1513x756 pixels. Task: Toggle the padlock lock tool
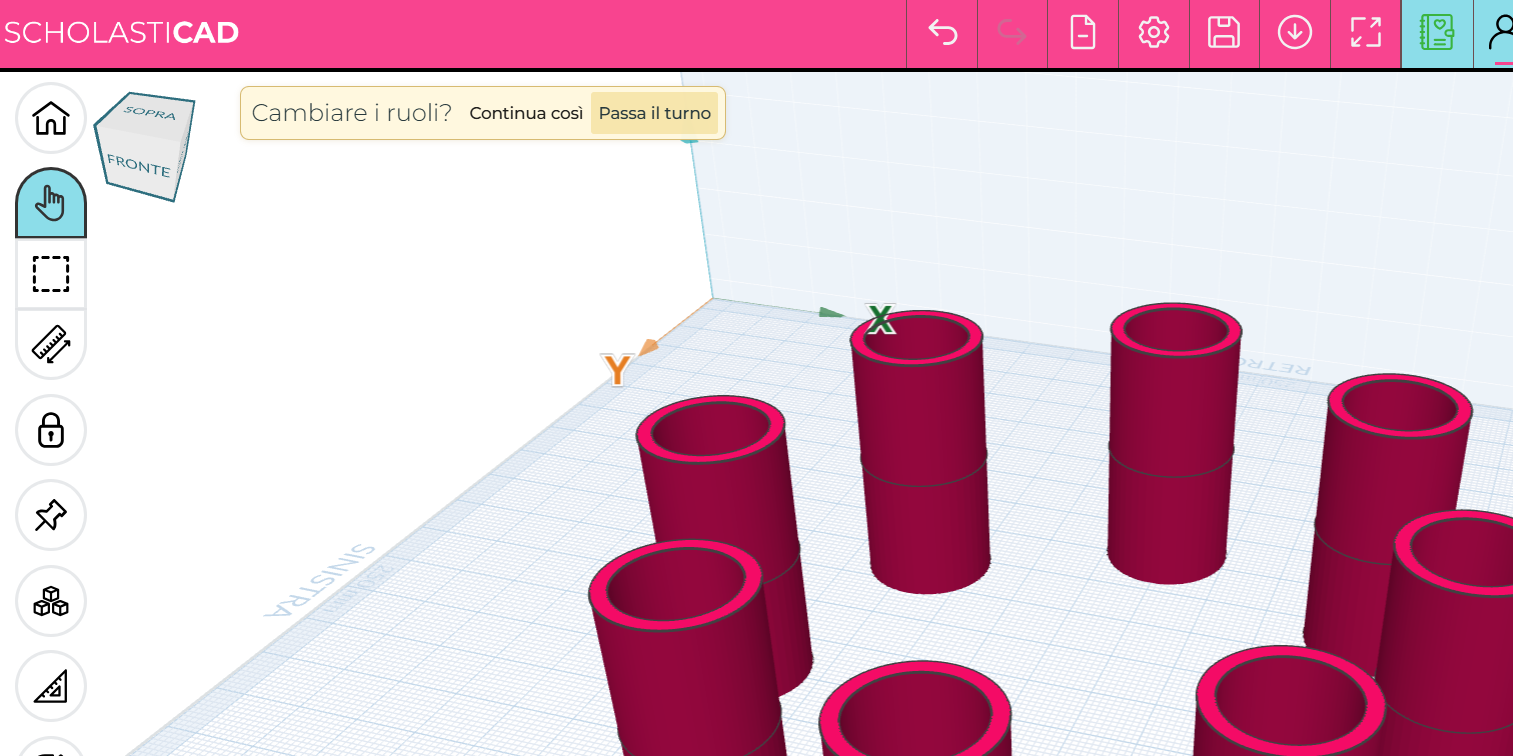click(51, 430)
